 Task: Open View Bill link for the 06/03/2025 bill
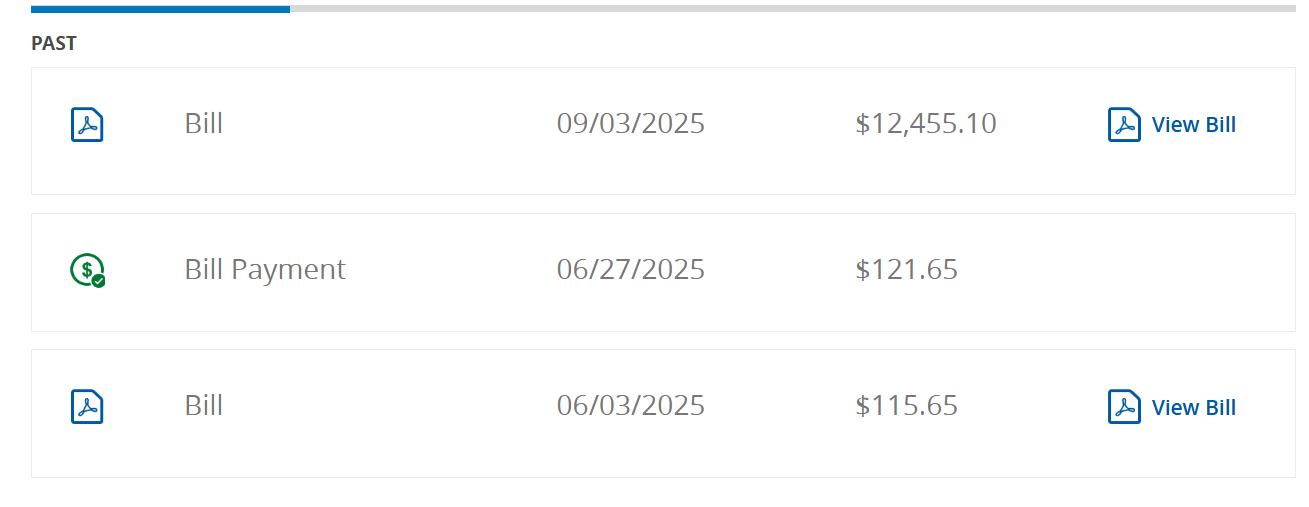[1193, 407]
